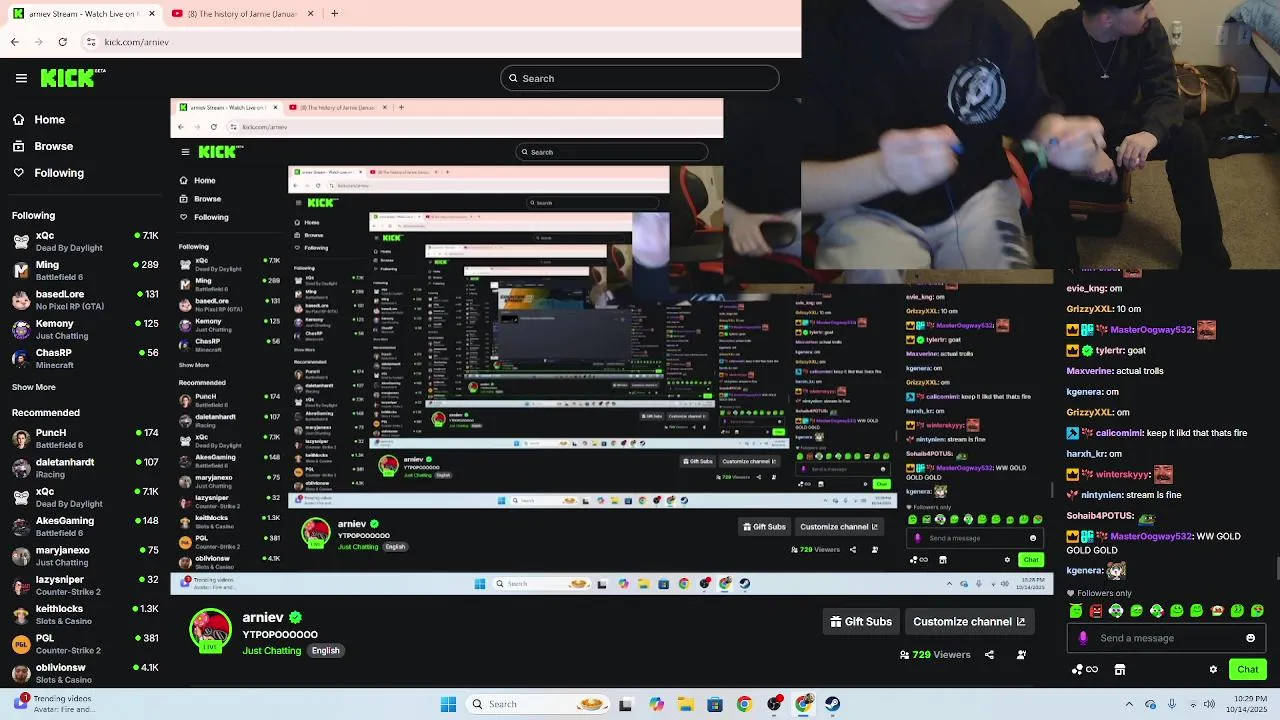
Task: Open Following in main Kick sidebar
Action: (48, 173)
